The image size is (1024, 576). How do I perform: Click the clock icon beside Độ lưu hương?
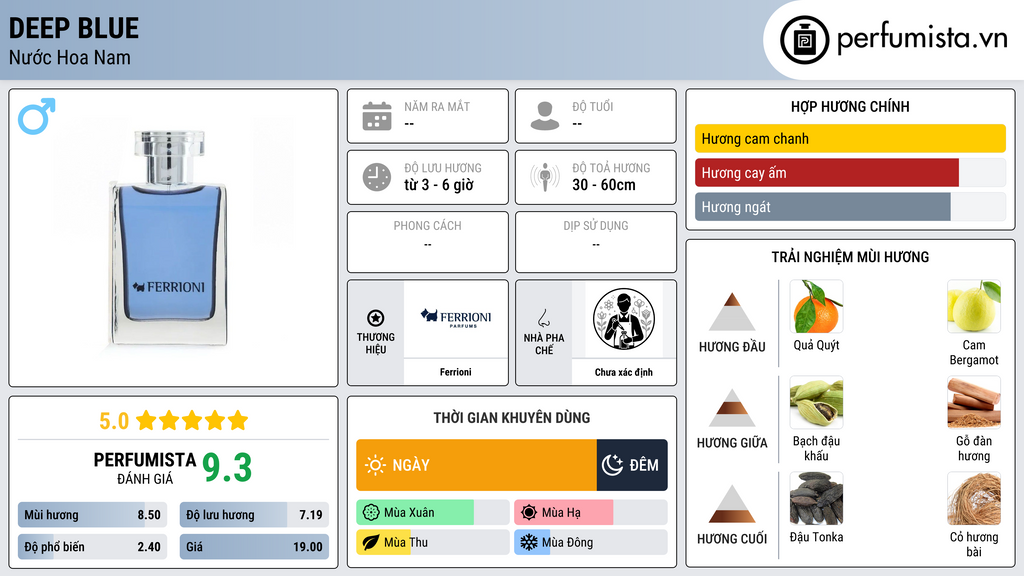click(x=377, y=177)
